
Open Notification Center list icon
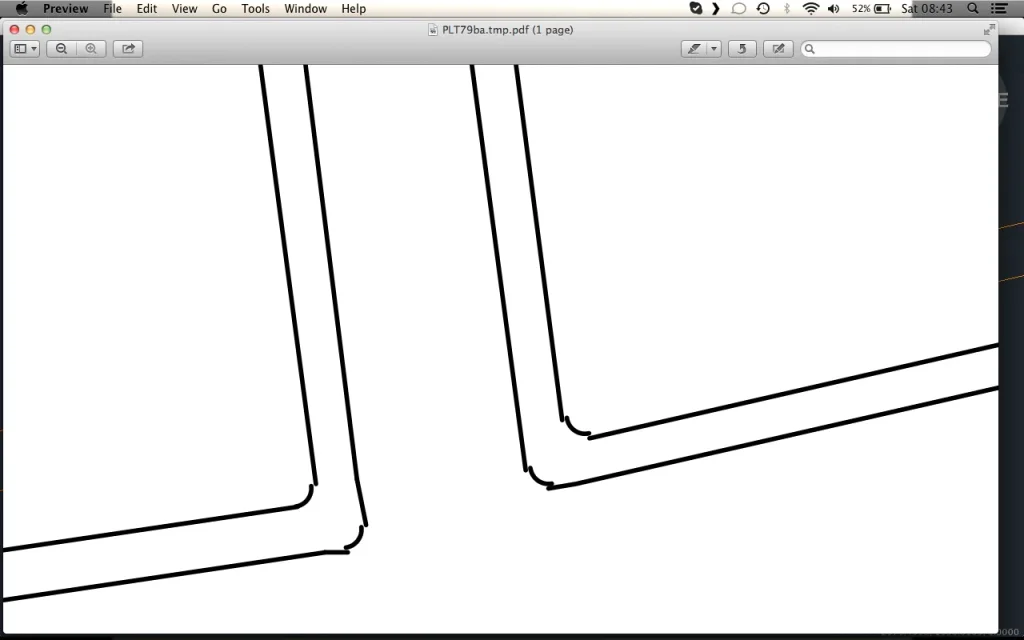click(999, 8)
